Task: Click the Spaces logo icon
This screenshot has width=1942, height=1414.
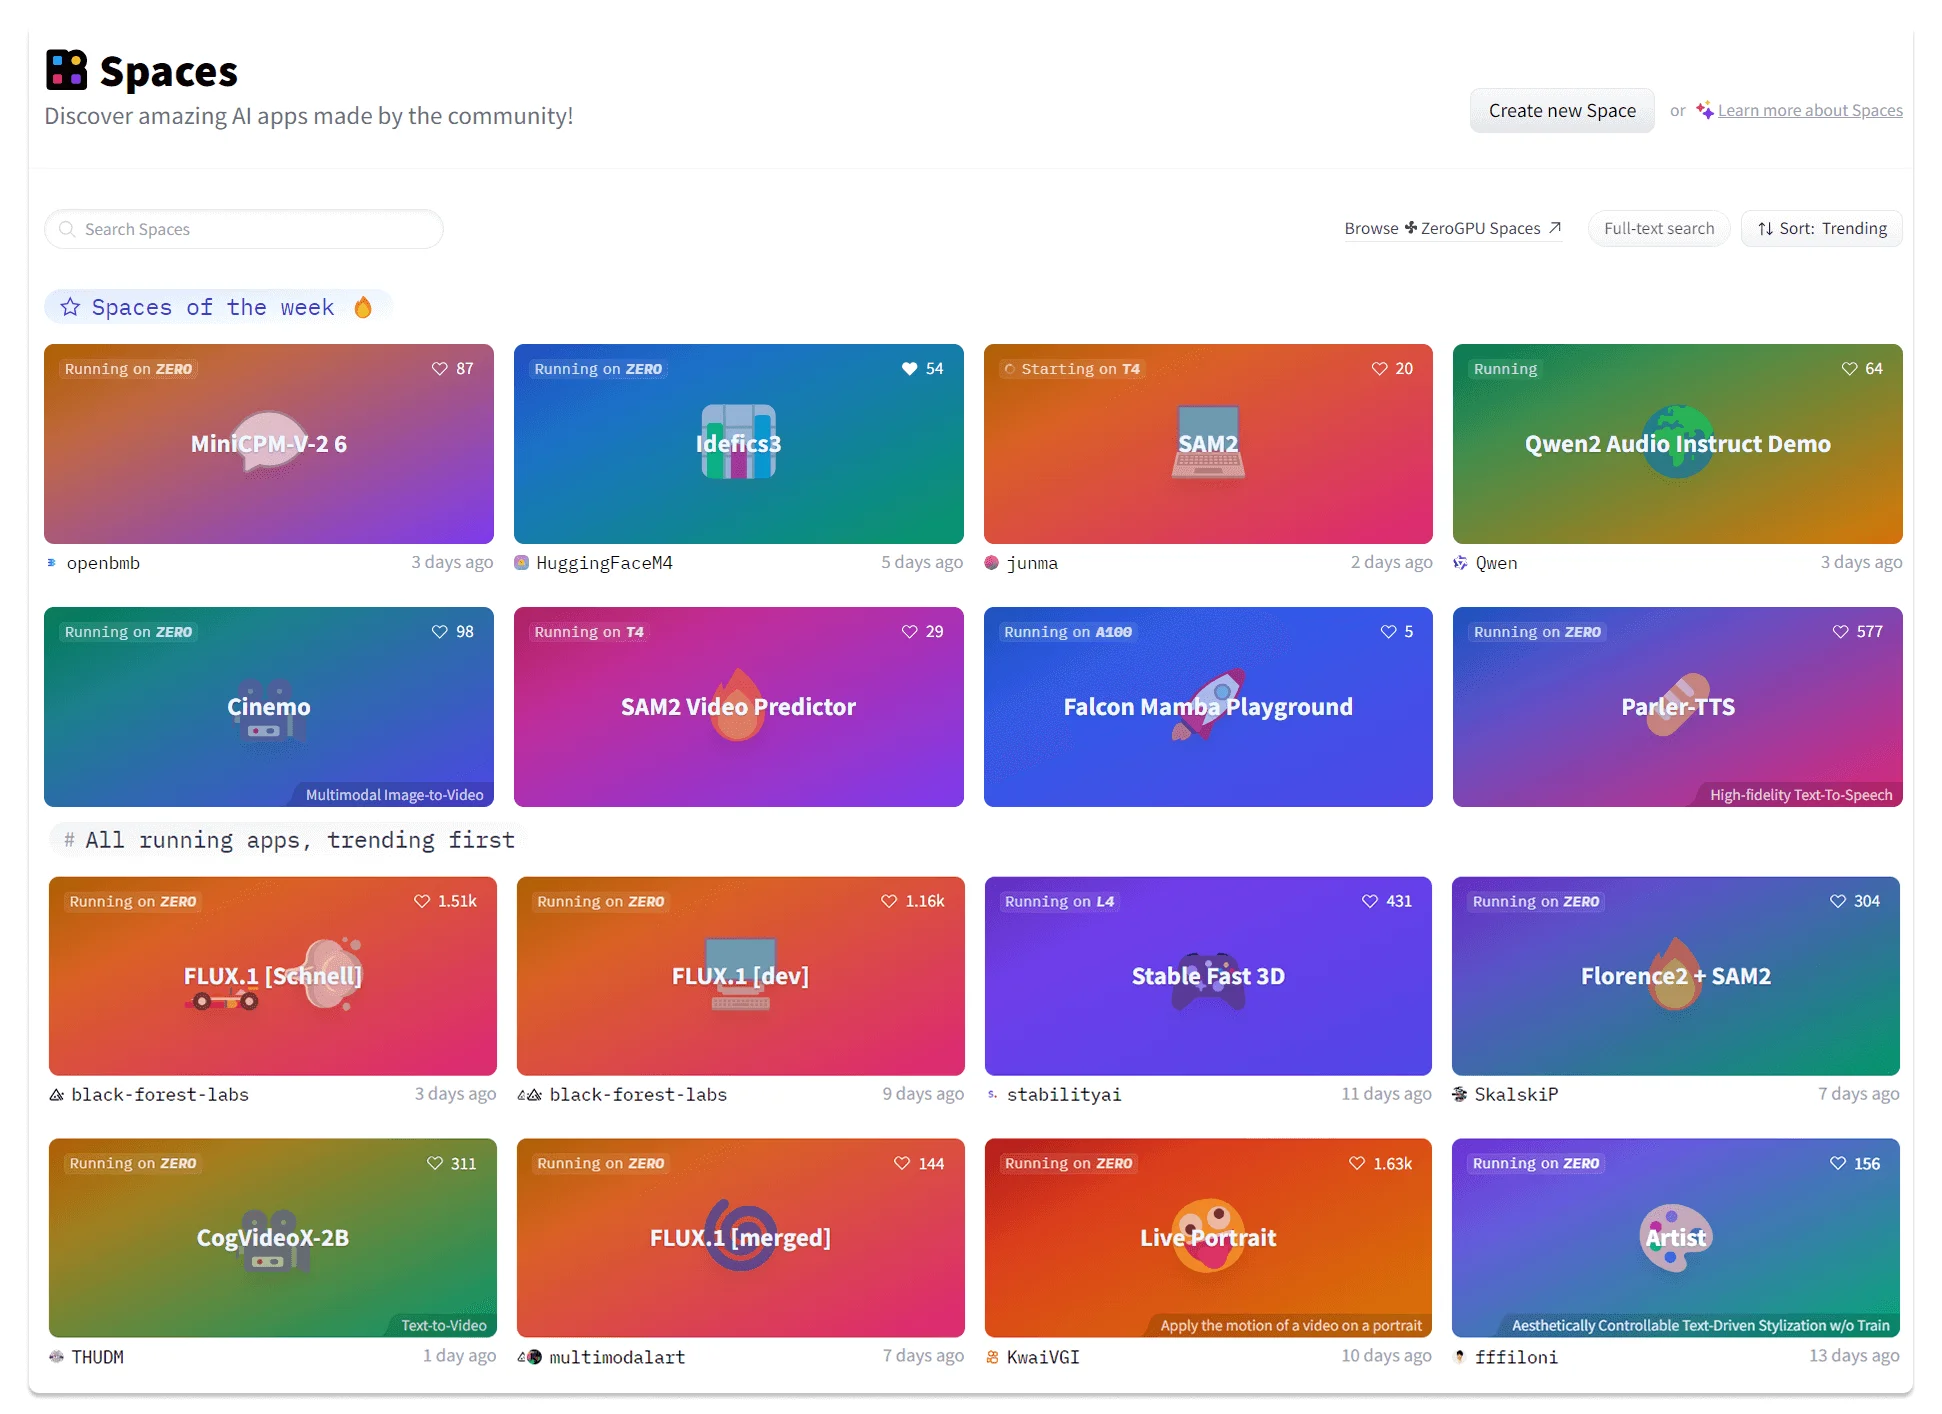Action: (x=67, y=71)
